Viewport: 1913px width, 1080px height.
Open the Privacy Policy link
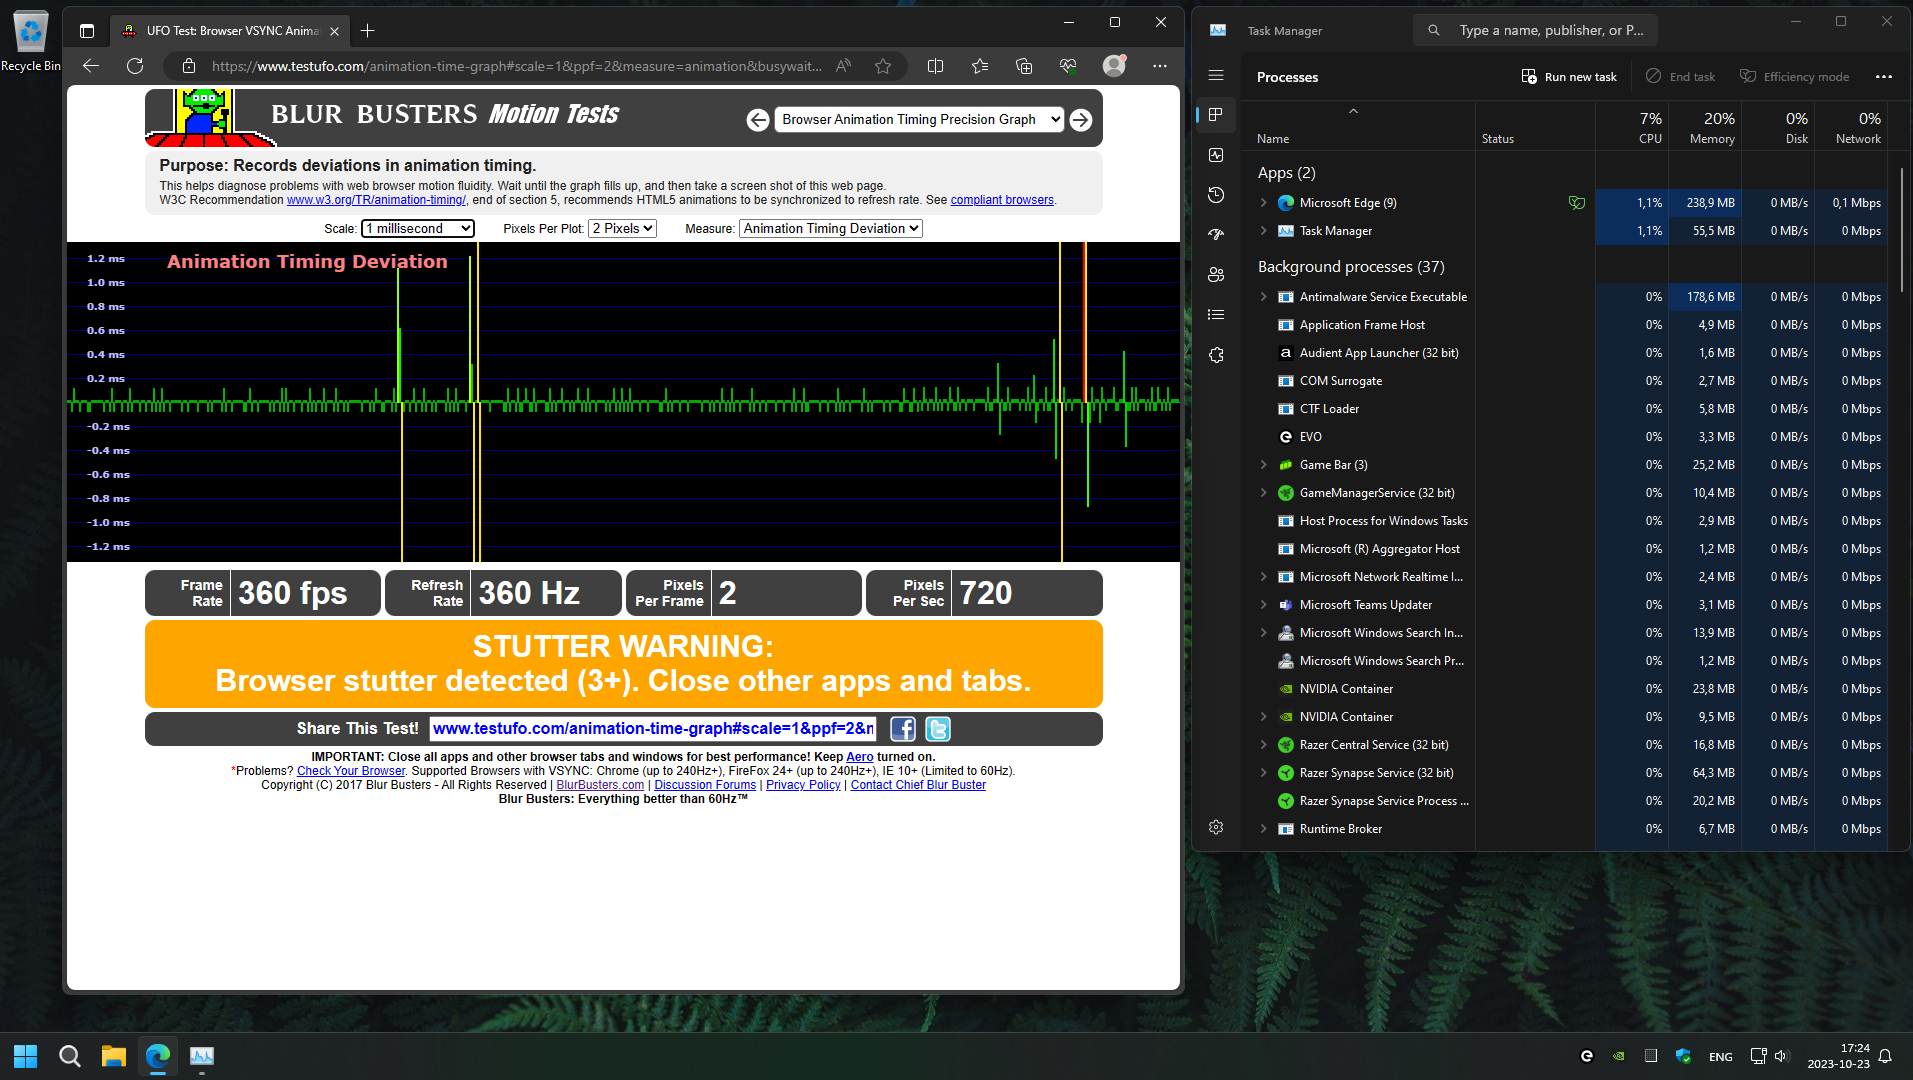point(803,785)
